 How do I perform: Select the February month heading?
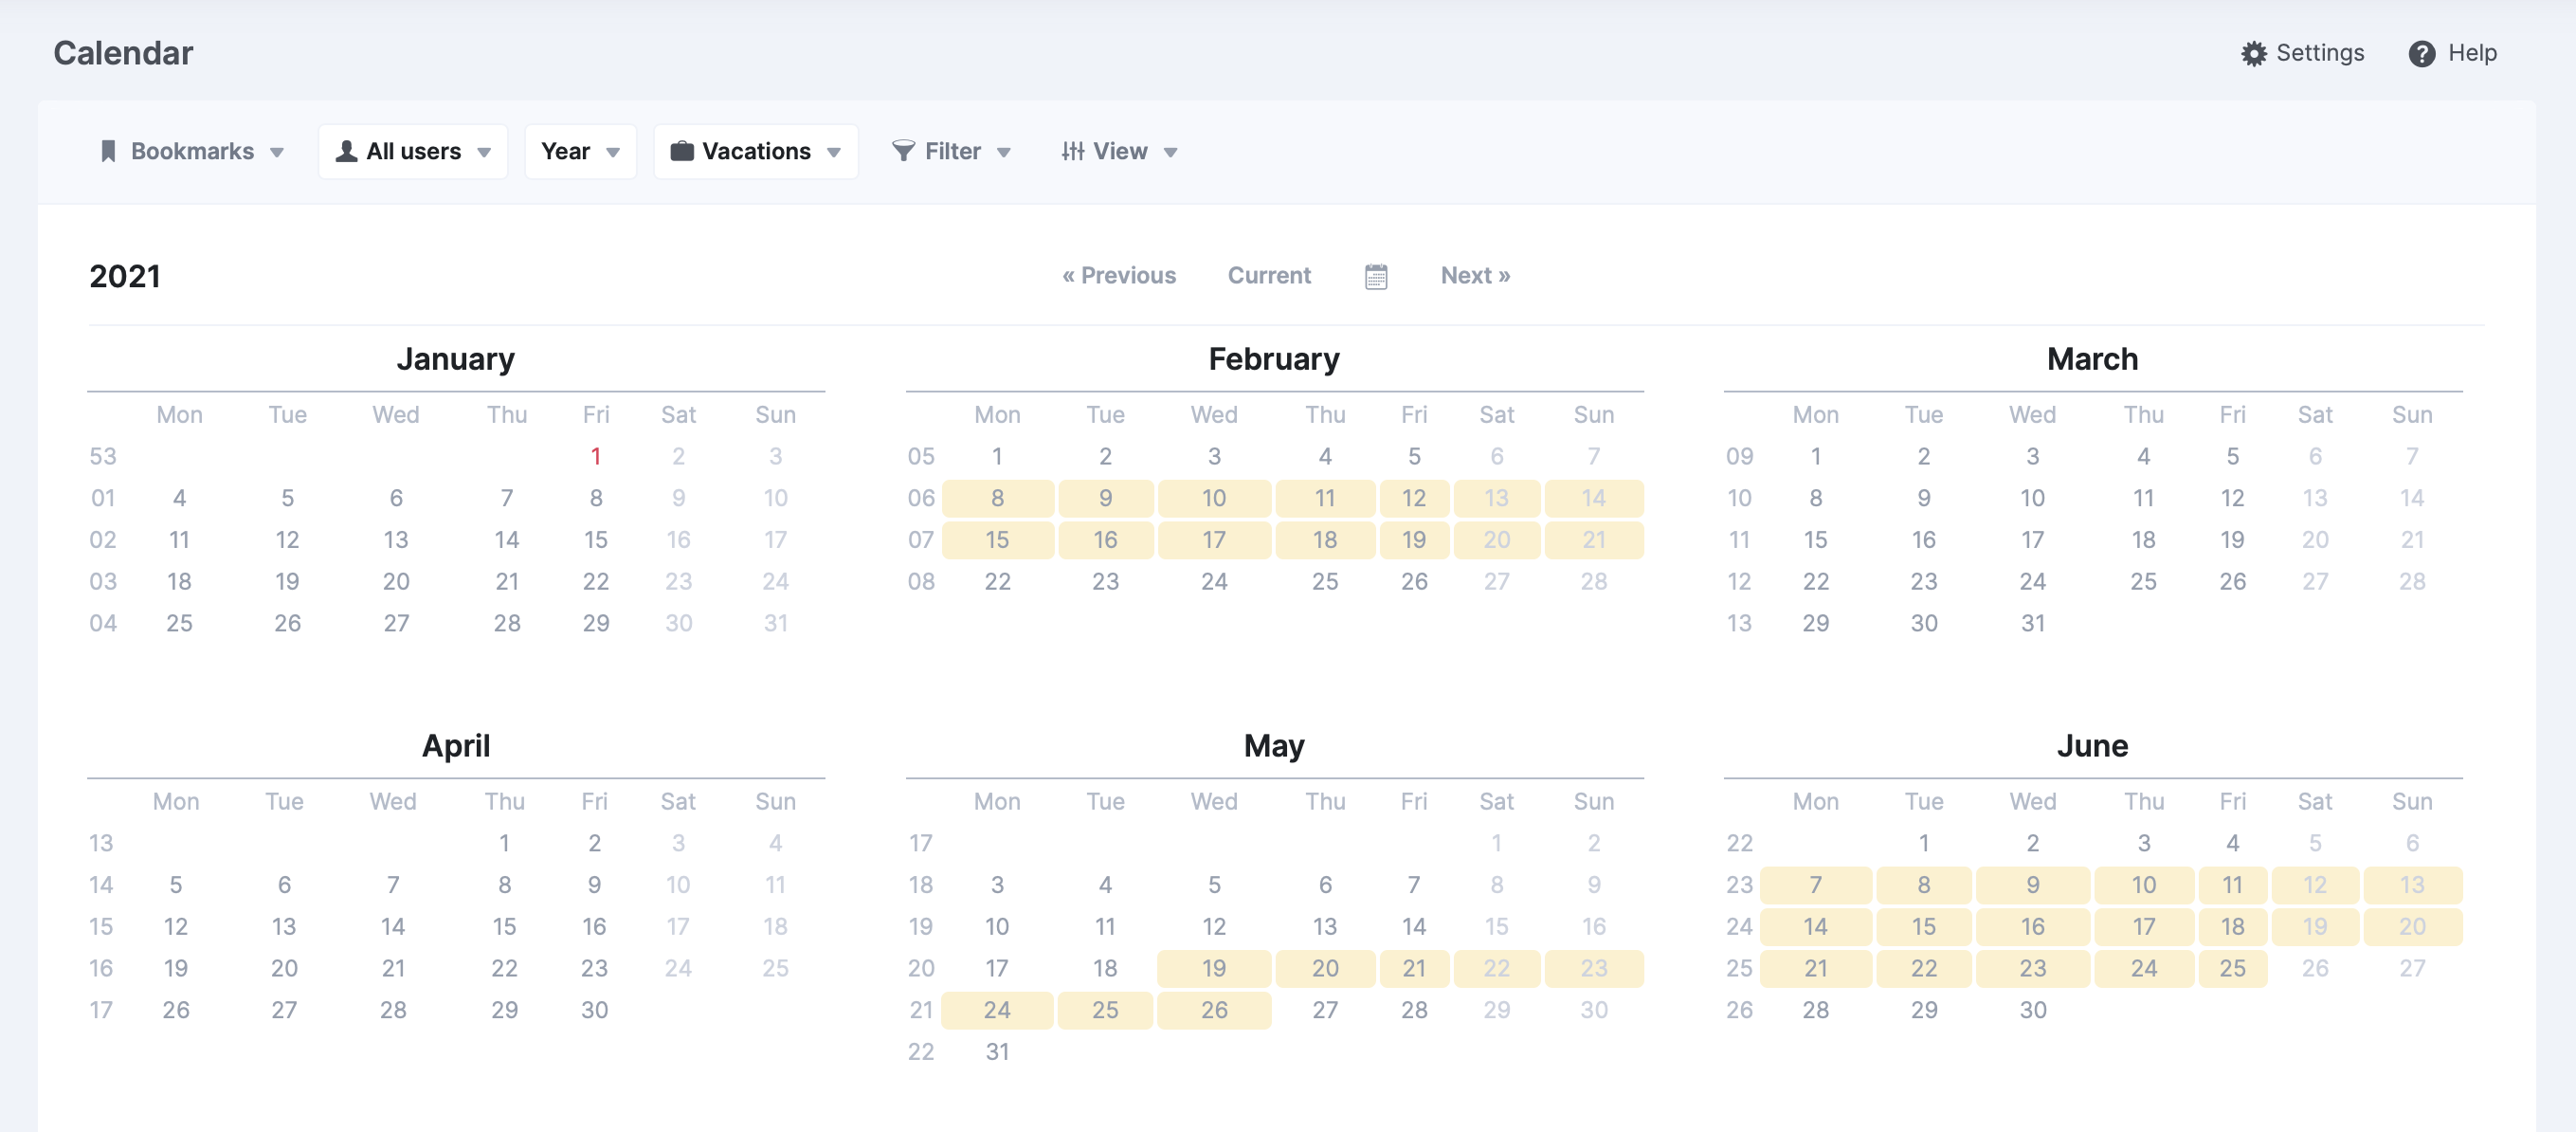tap(1274, 358)
